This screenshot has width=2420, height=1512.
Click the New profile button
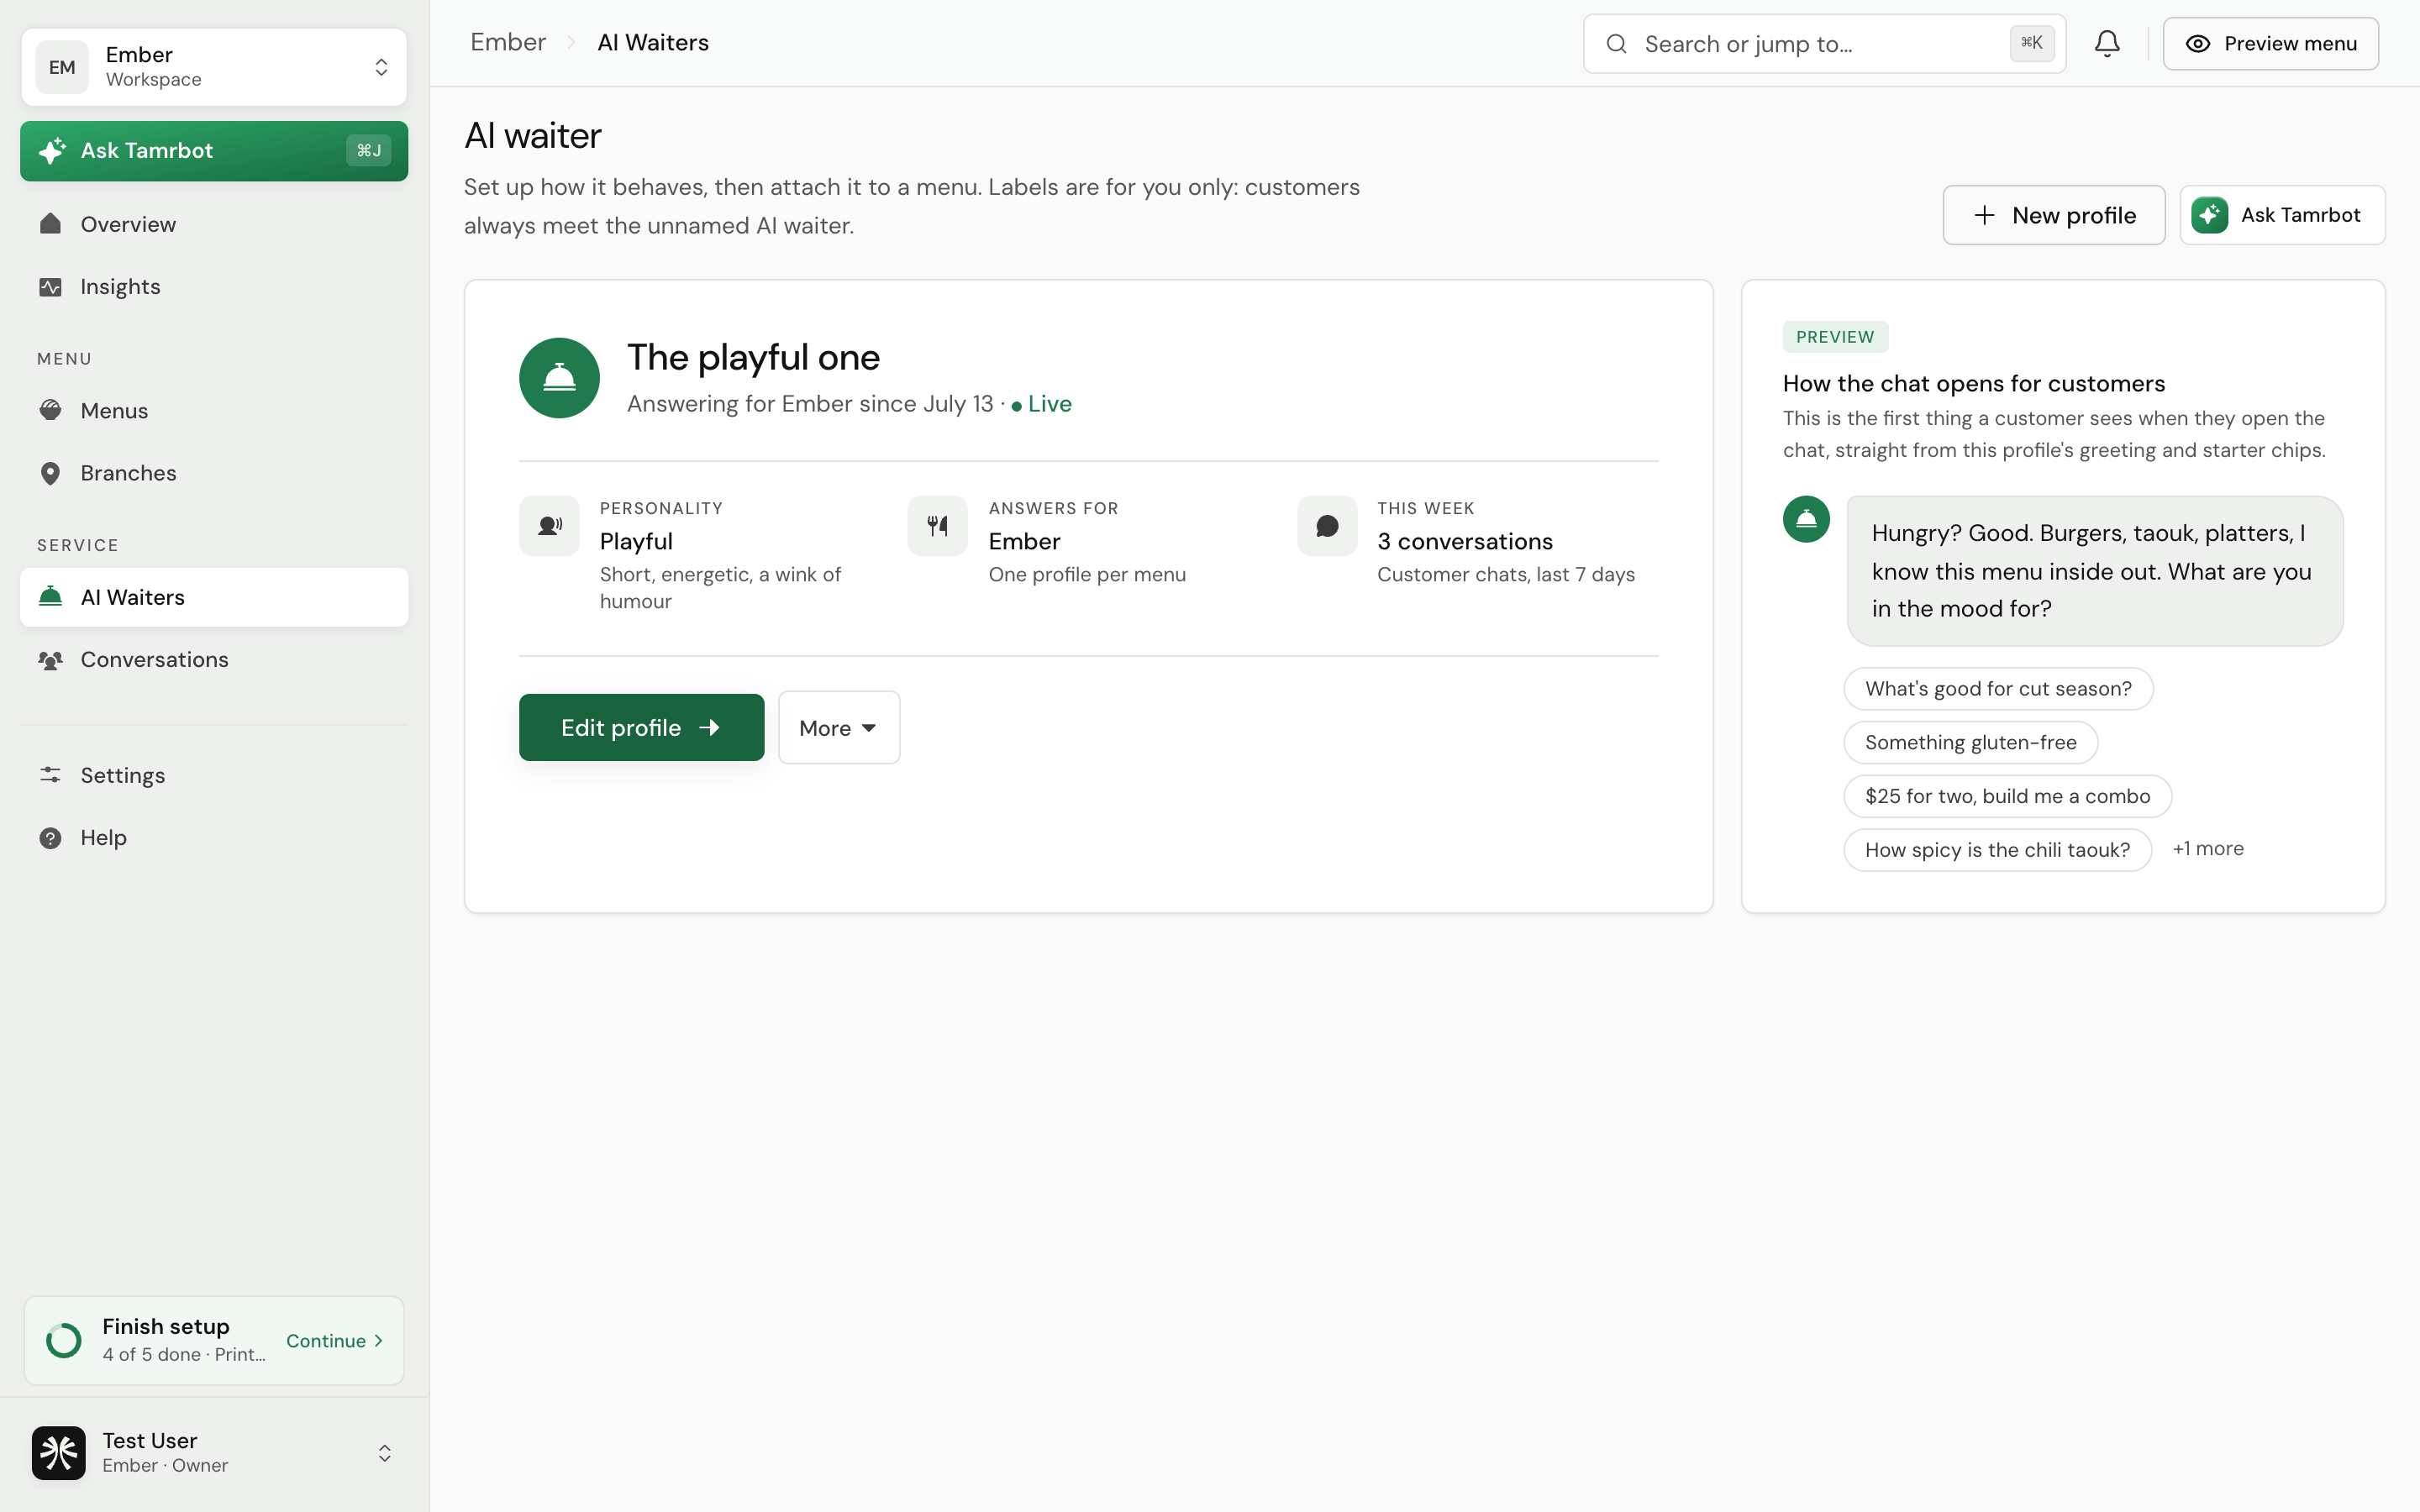[x=2053, y=215]
